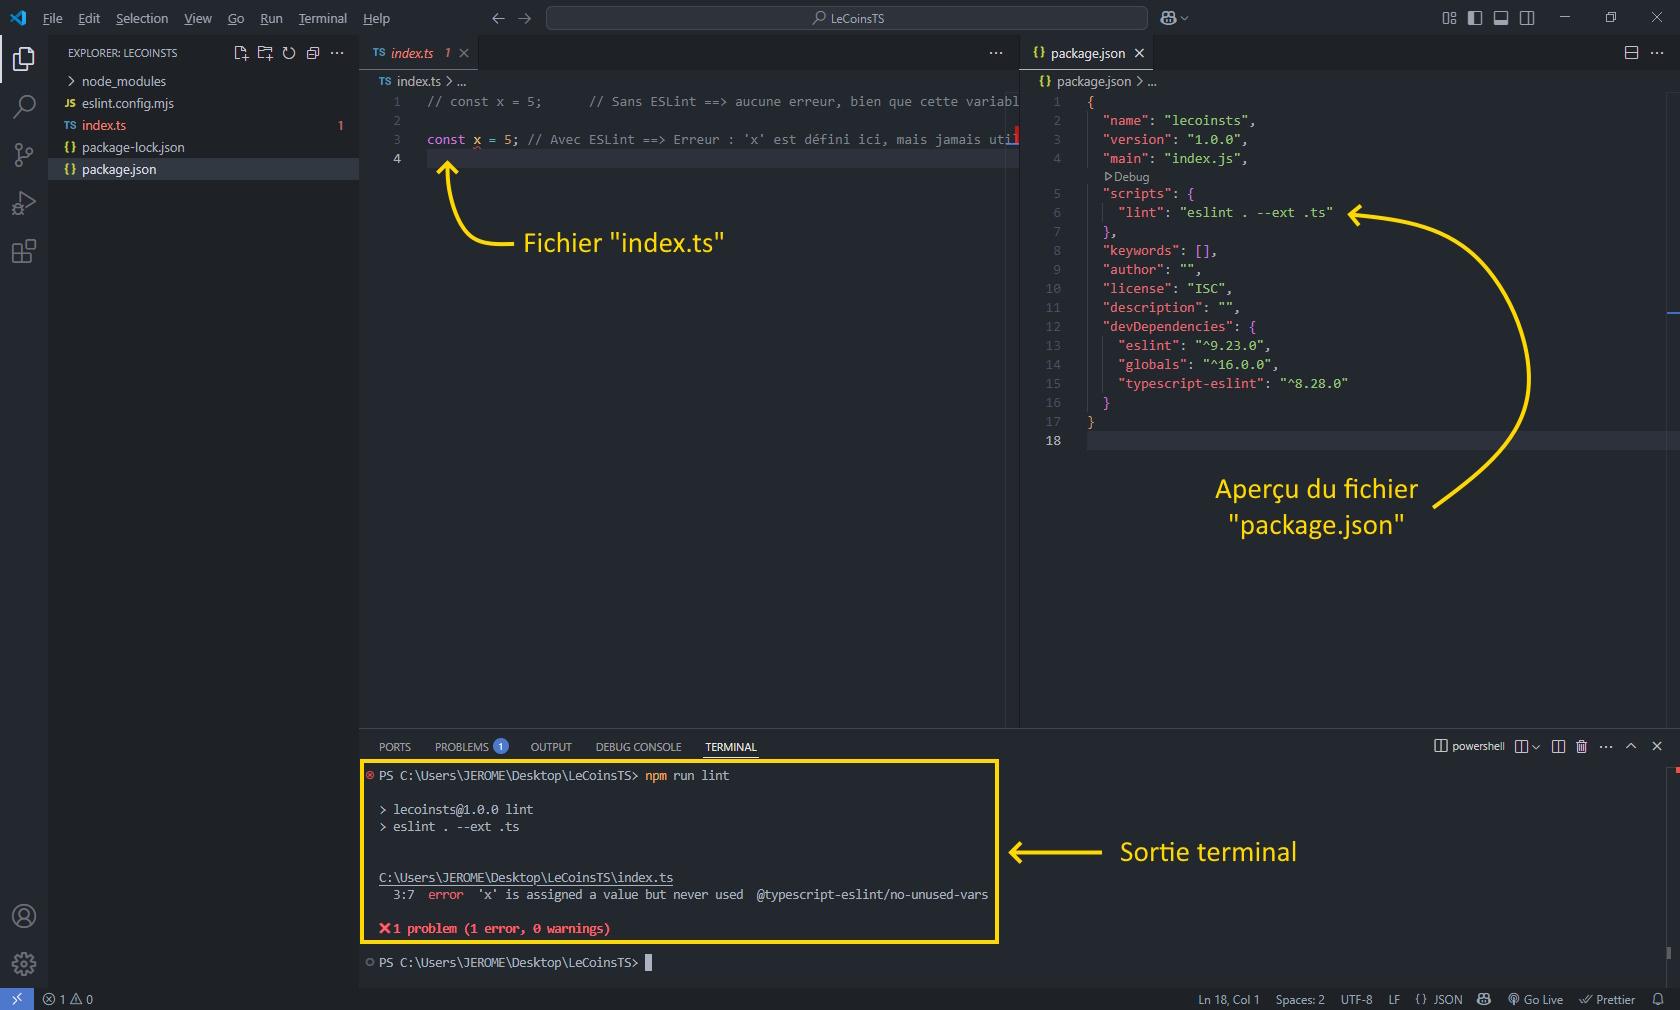Click the Debug code lens above scripts
This screenshot has height=1010, width=1680.
pyautogui.click(x=1127, y=176)
